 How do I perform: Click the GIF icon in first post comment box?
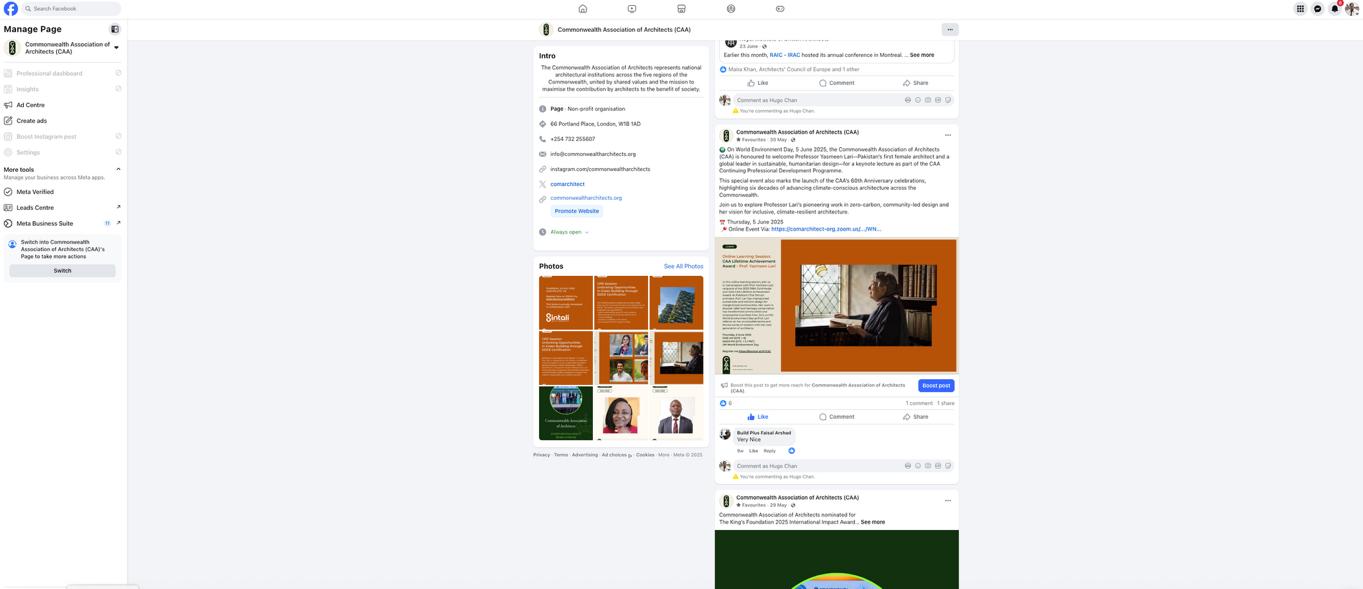(x=938, y=100)
